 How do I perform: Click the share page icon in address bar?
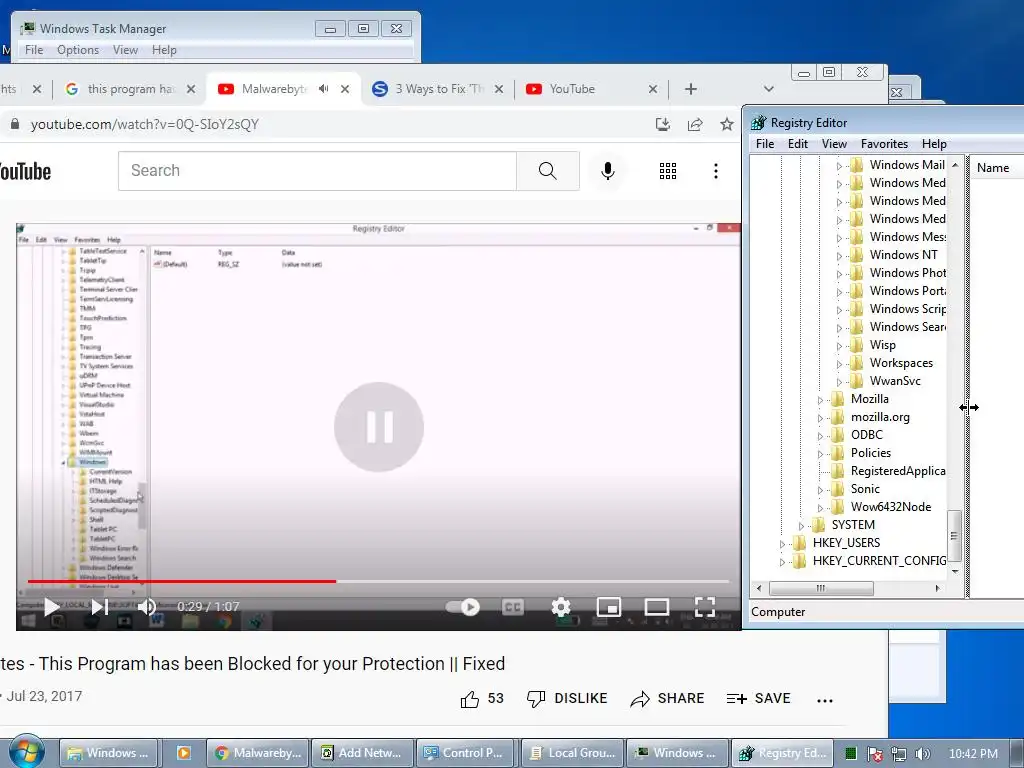[695, 124]
